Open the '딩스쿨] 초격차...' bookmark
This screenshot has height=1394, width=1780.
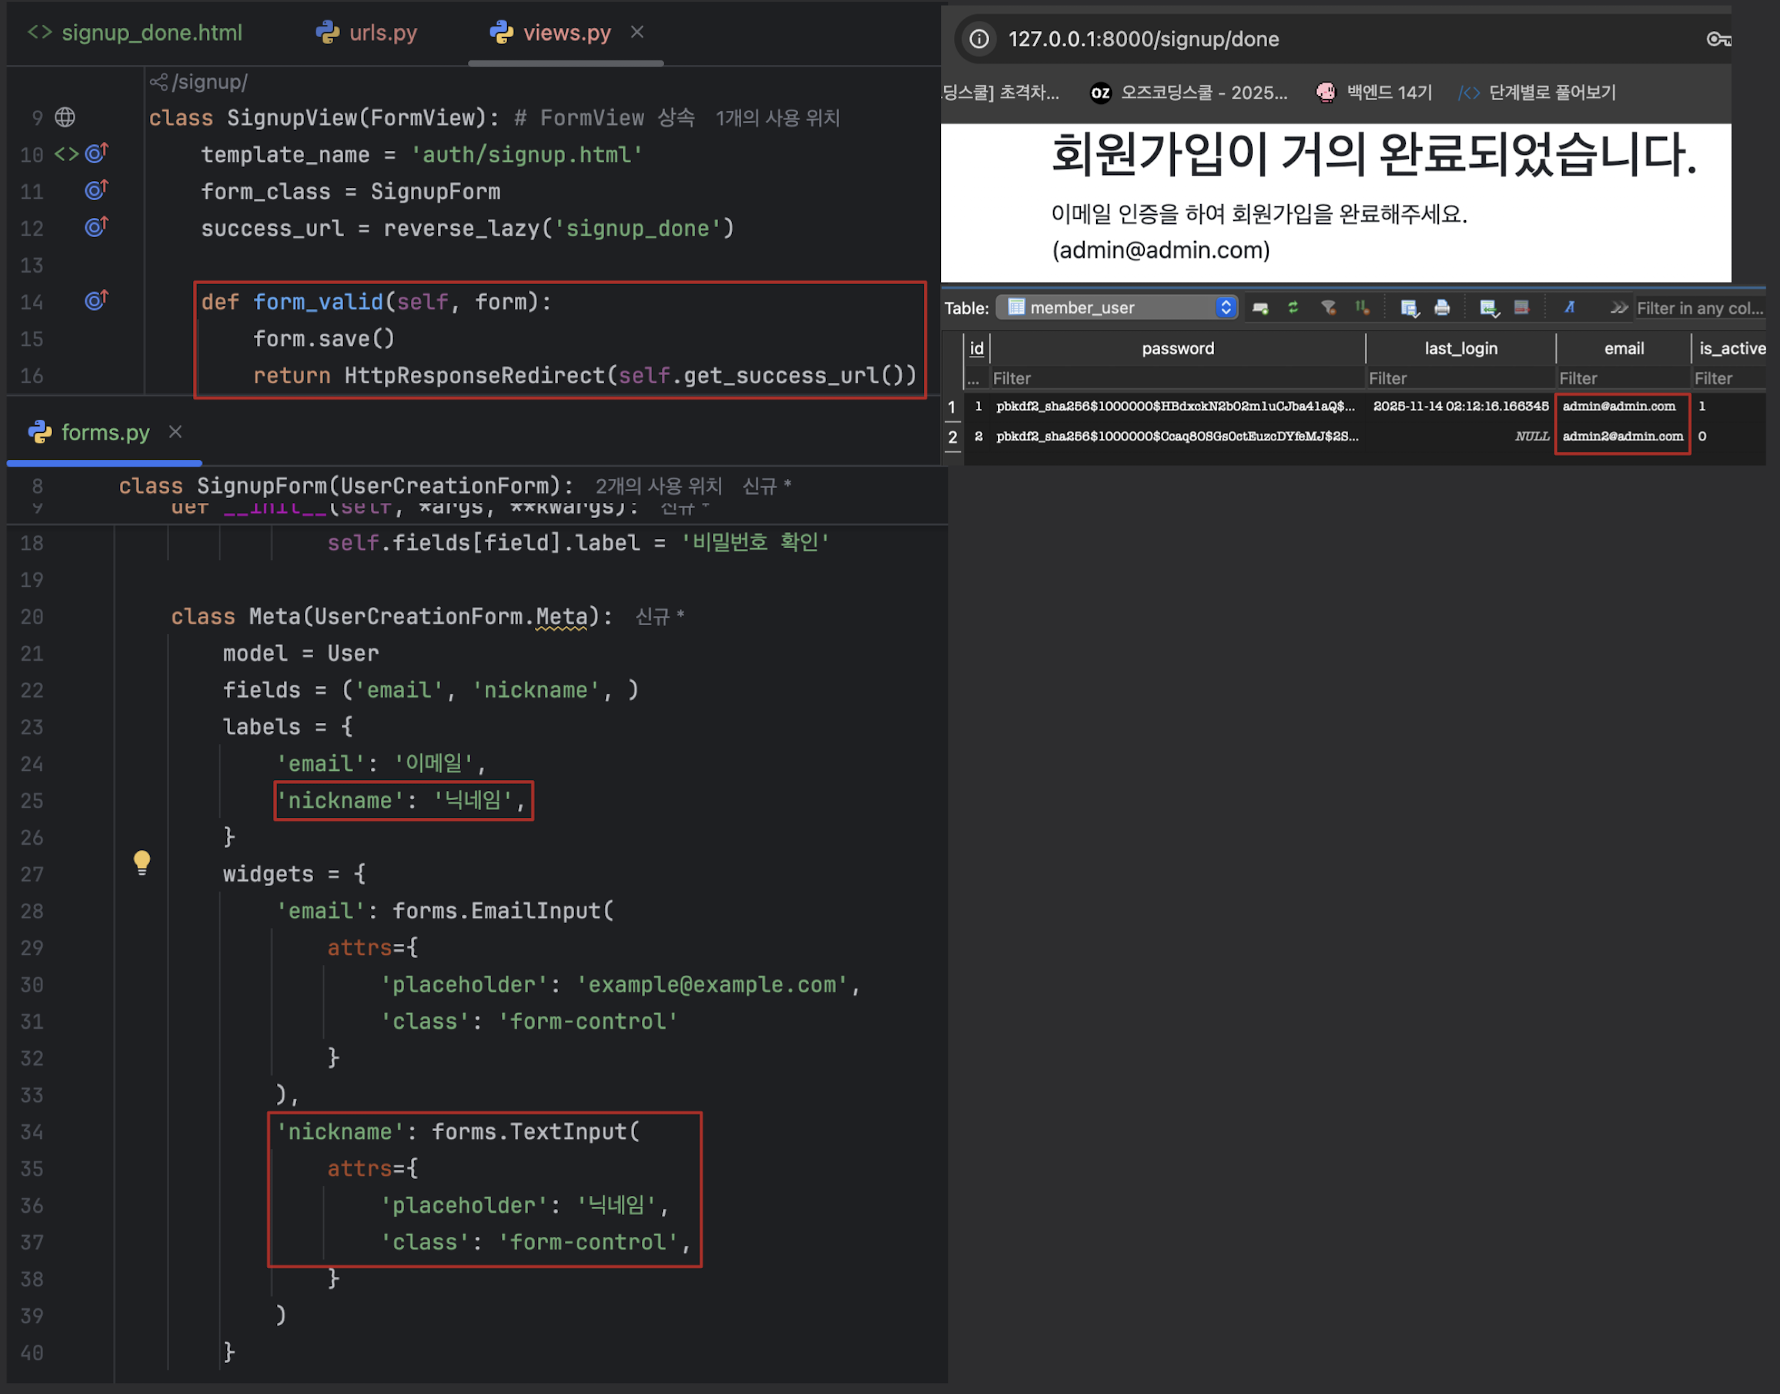(x=1000, y=92)
